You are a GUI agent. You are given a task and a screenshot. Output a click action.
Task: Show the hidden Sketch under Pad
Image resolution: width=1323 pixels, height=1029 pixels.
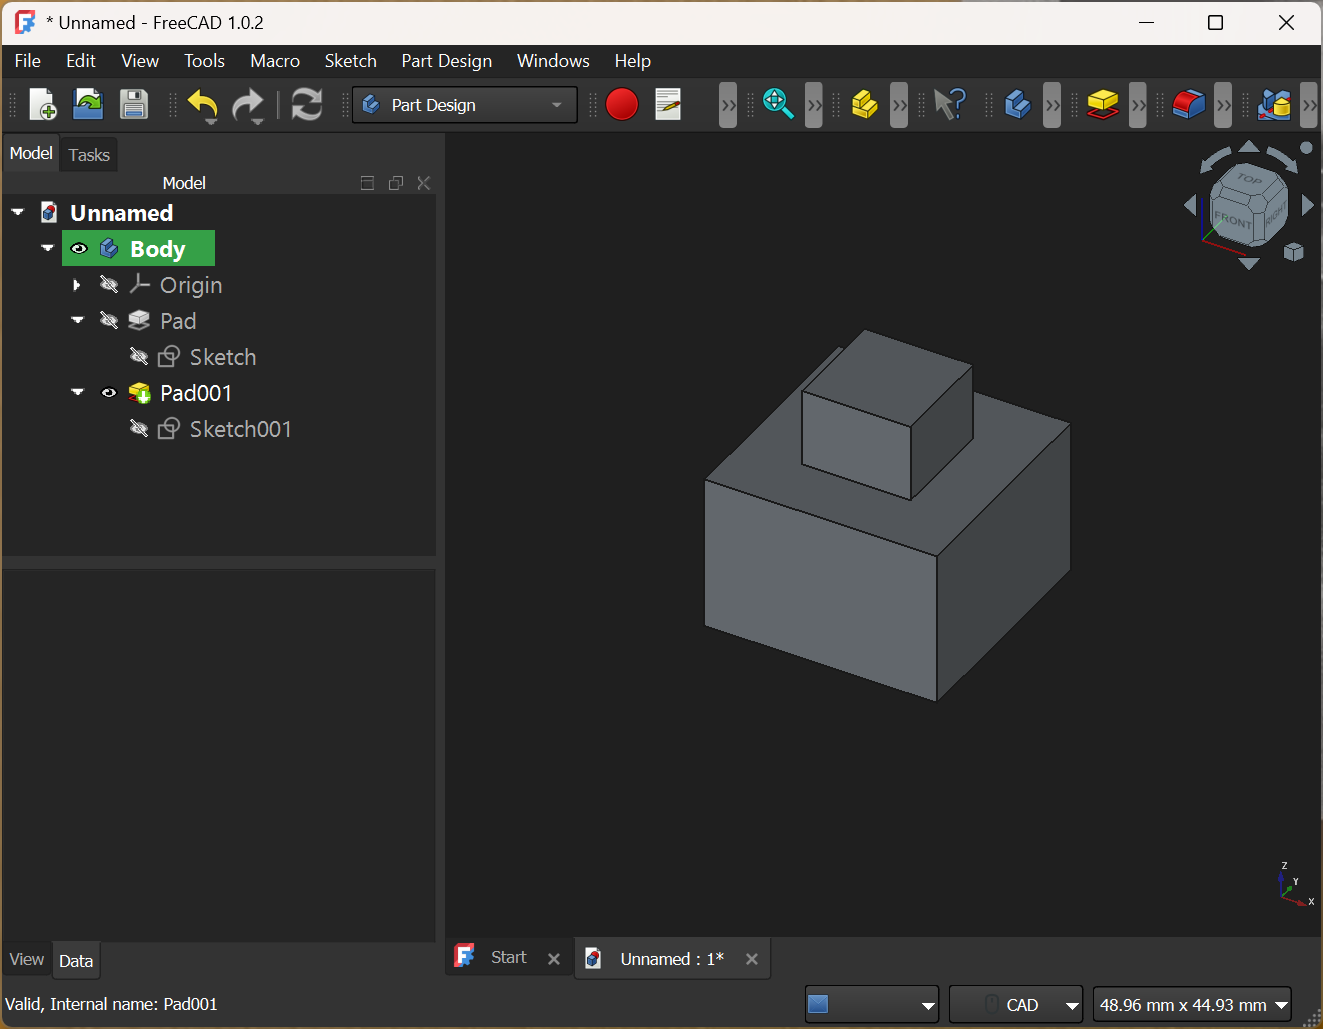point(139,356)
